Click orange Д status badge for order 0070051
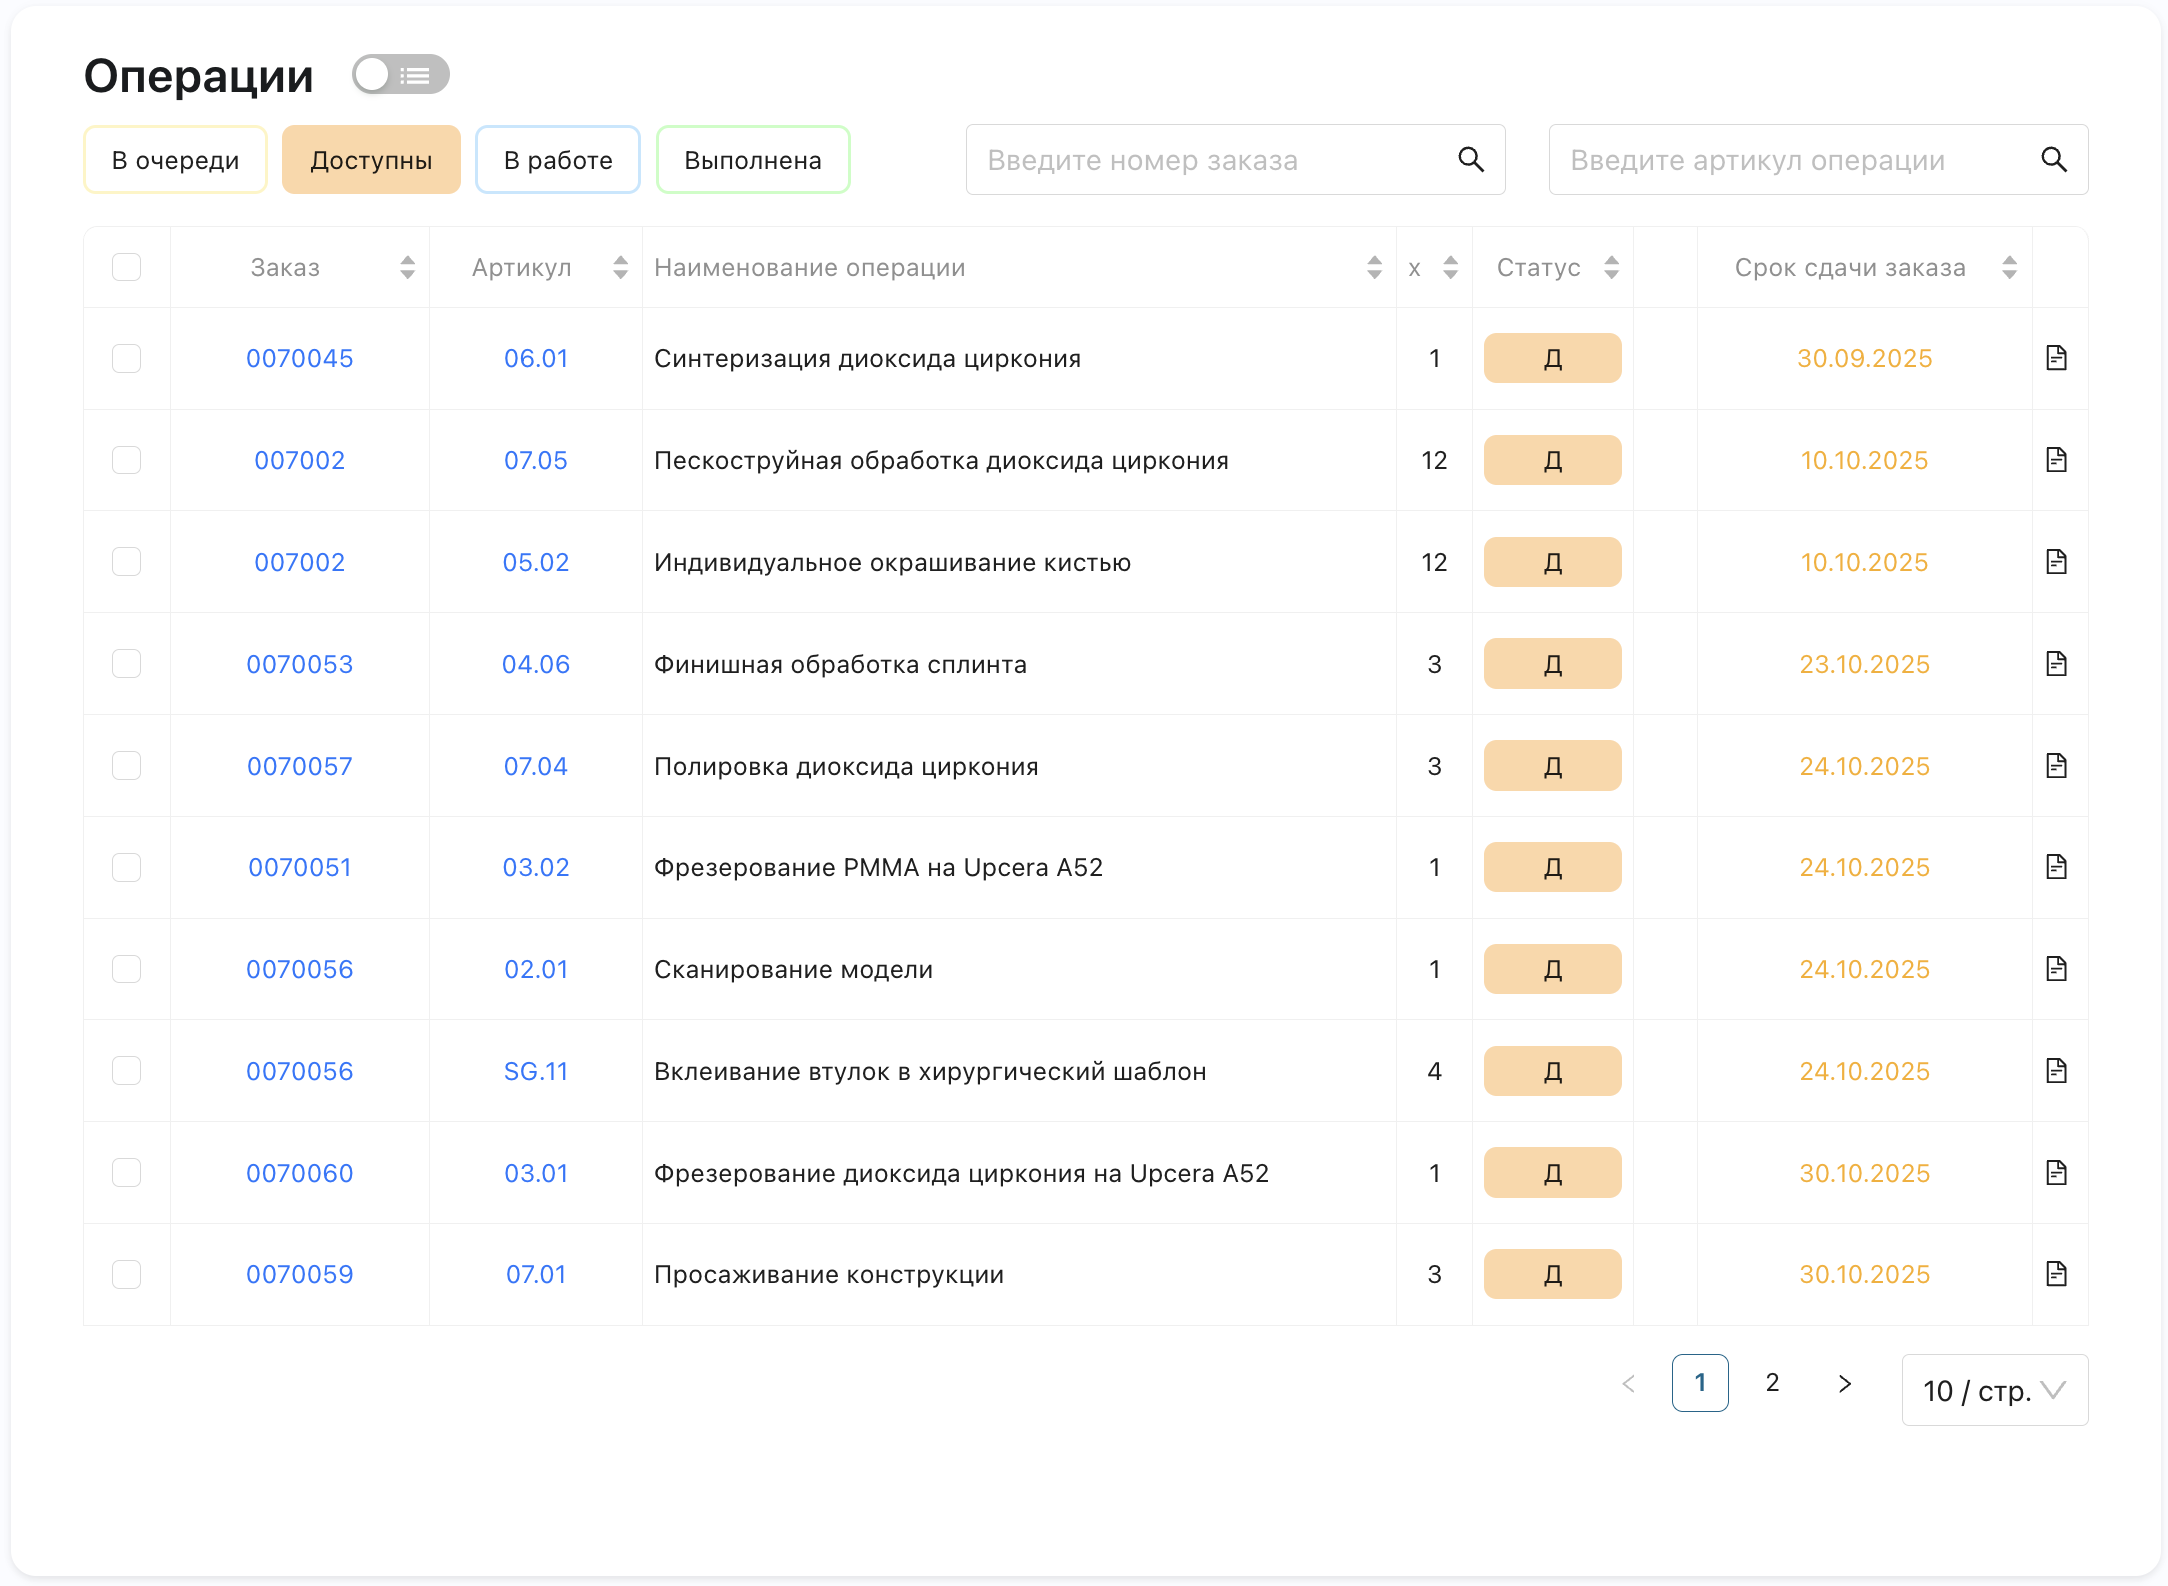 (x=1552, y=867)
